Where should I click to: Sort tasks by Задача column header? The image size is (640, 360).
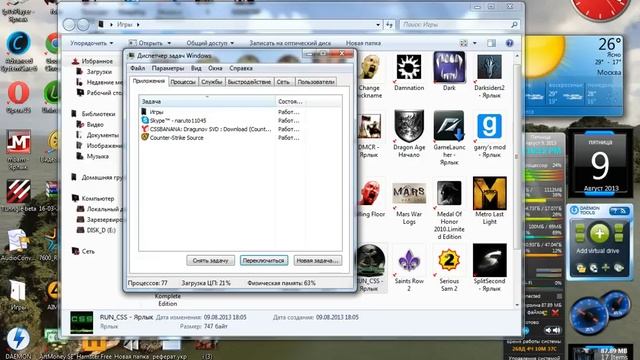tap(207, 101)
